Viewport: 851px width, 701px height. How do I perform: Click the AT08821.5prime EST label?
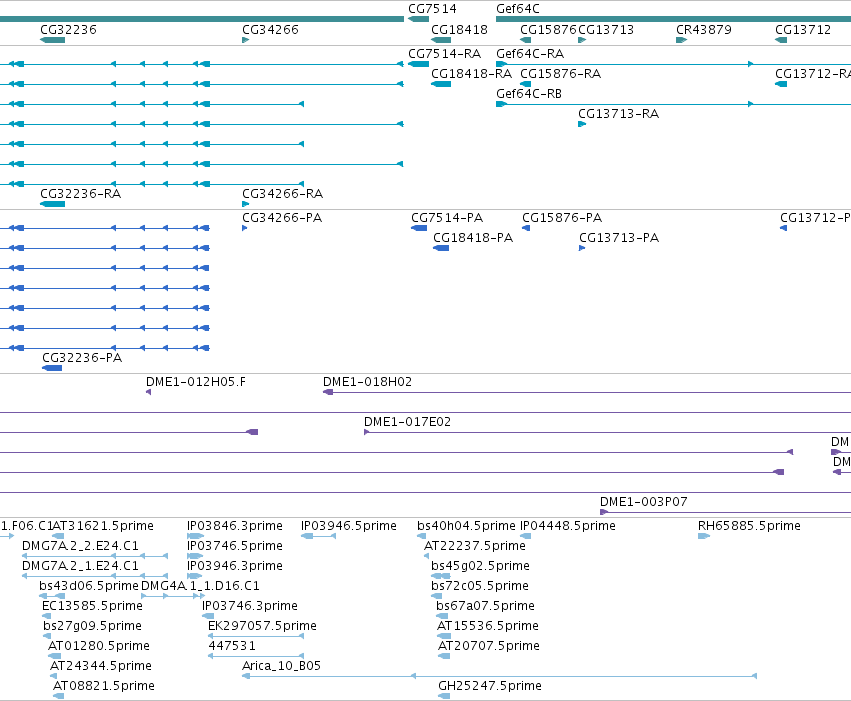click(104, 686)
